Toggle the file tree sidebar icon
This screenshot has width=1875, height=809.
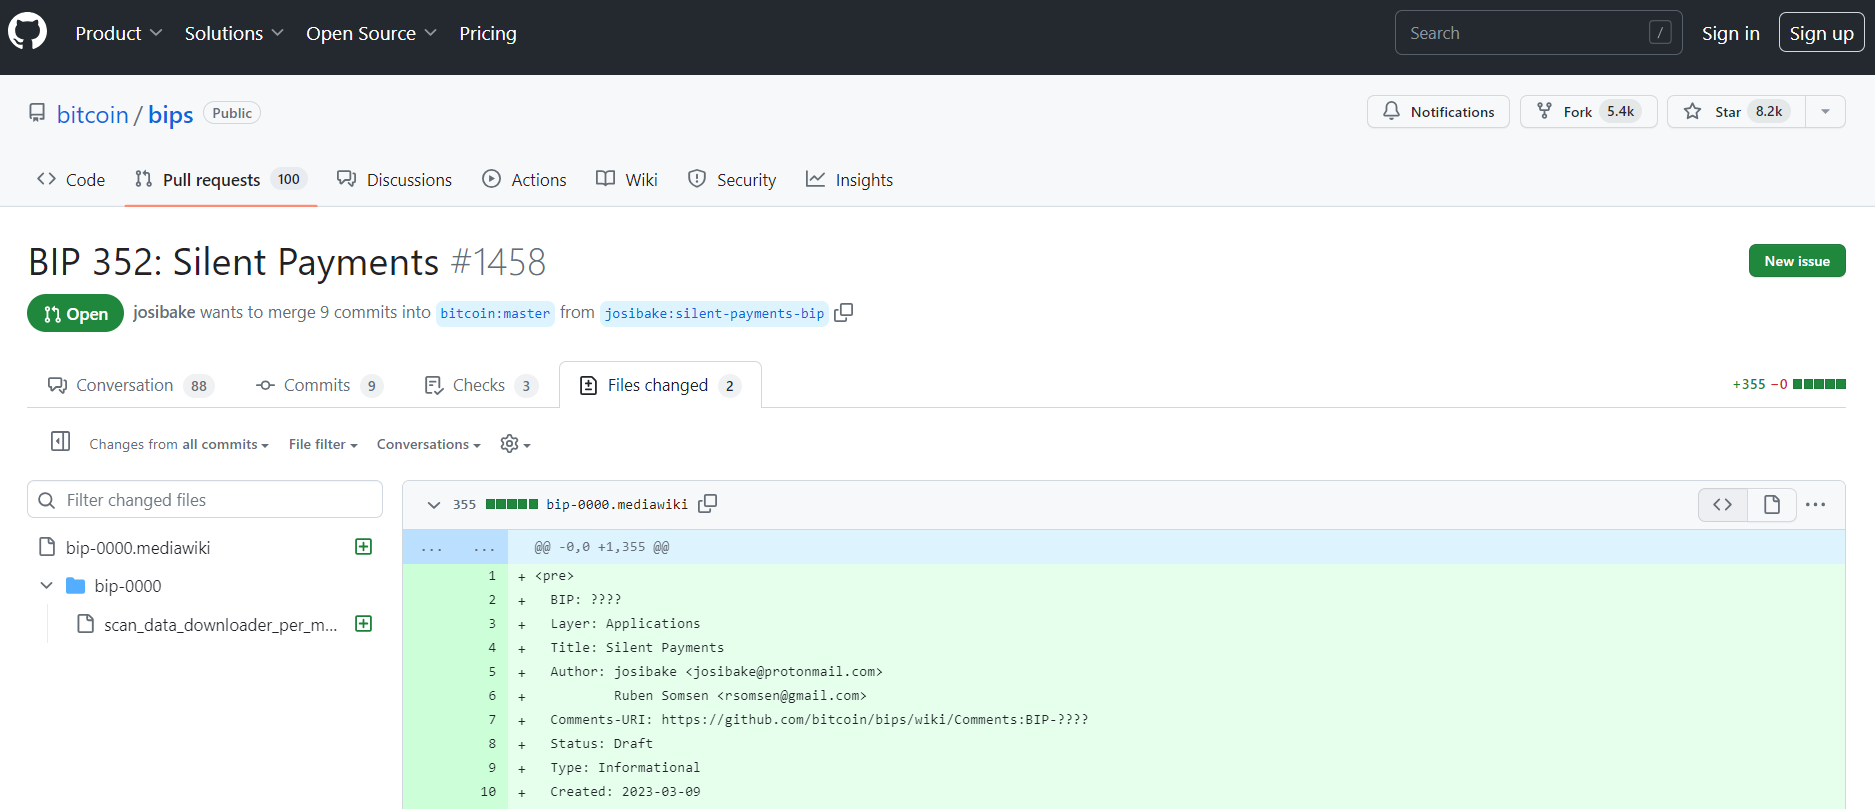click(60, 441)
